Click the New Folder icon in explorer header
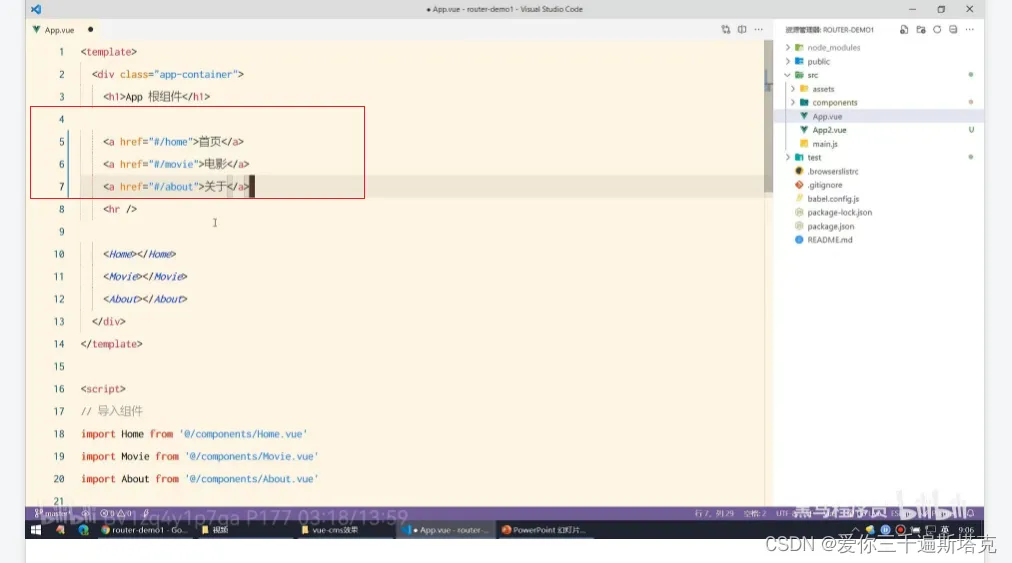The image size is (1012, 563). (921, 30)
